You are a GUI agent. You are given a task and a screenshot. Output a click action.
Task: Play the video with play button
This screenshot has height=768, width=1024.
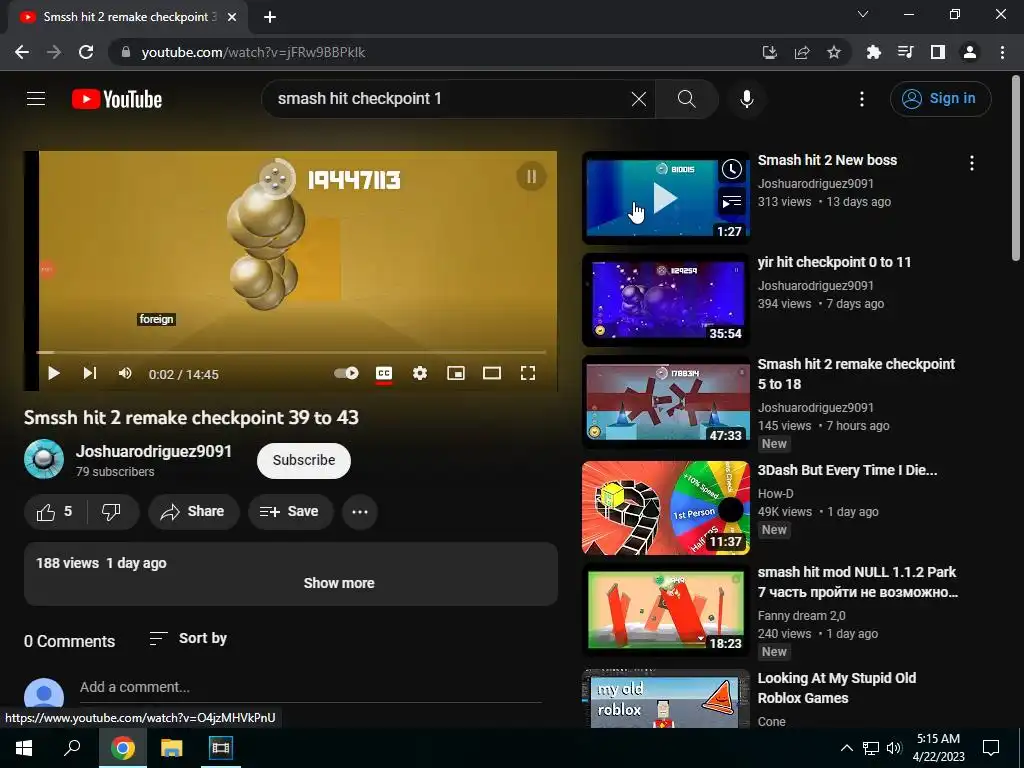point(54,373)
